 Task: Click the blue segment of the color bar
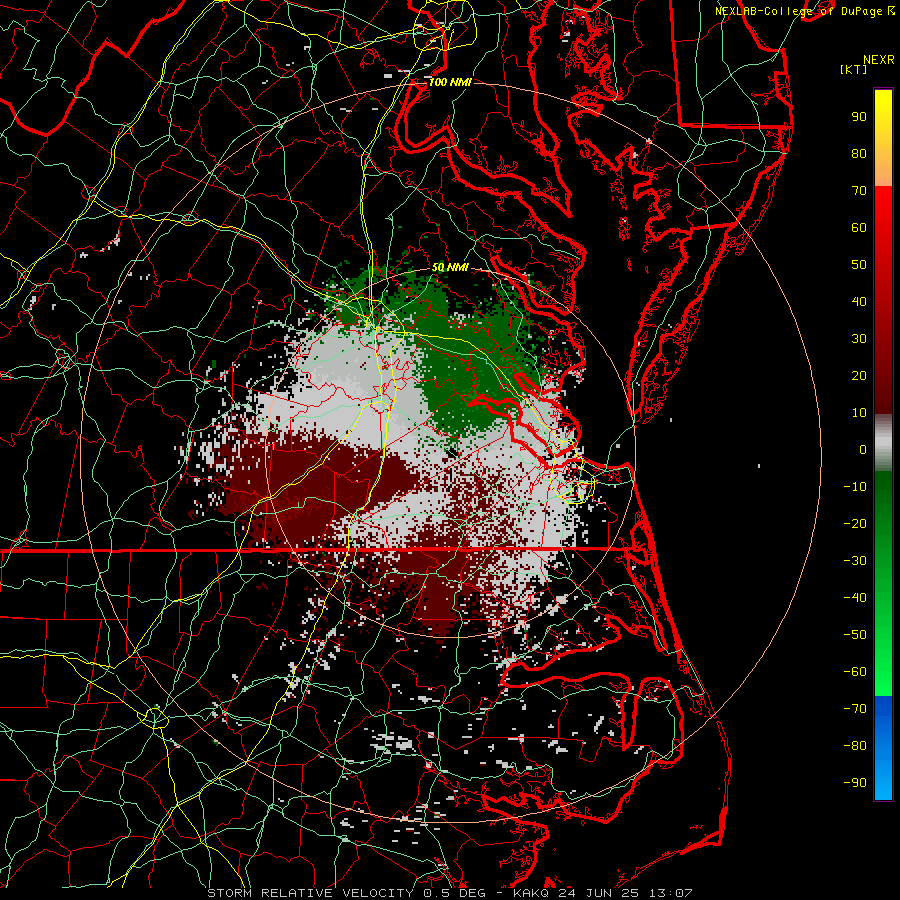pos(883,748)
